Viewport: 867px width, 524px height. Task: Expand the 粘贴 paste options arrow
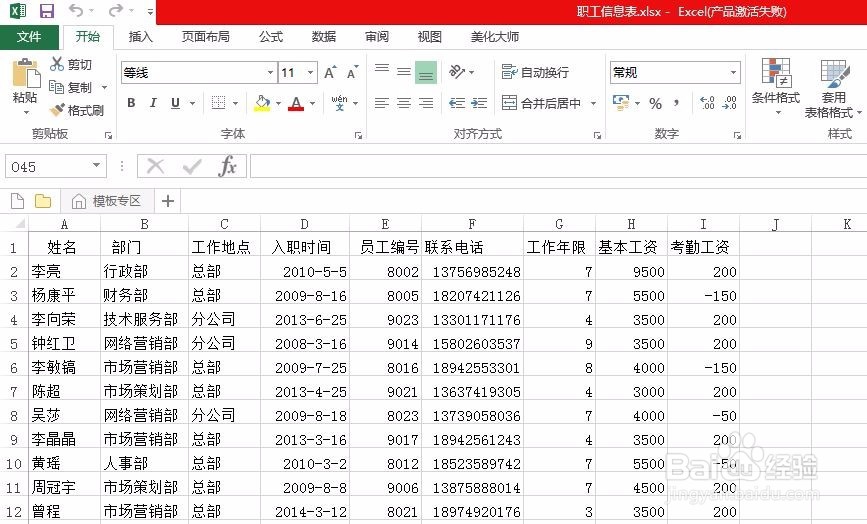[x=25, y=112]
